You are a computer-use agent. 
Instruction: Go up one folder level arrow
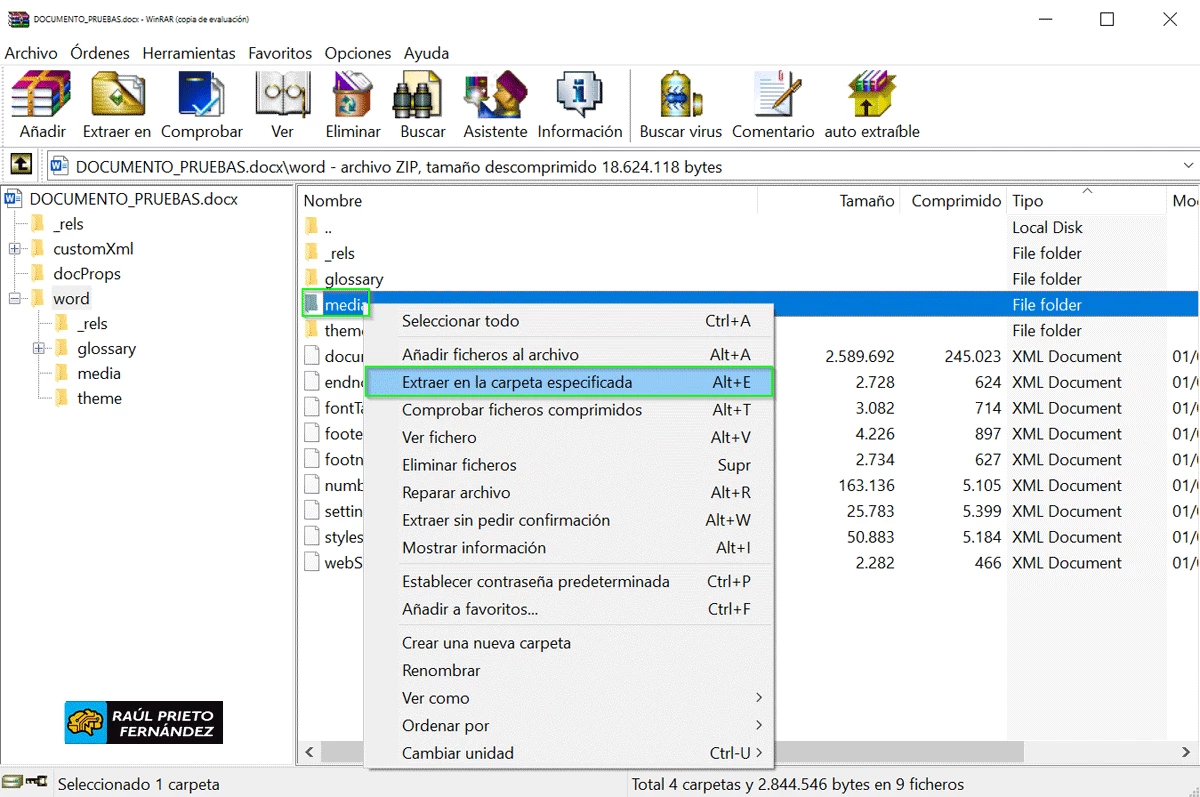click(x=21, y=165)
